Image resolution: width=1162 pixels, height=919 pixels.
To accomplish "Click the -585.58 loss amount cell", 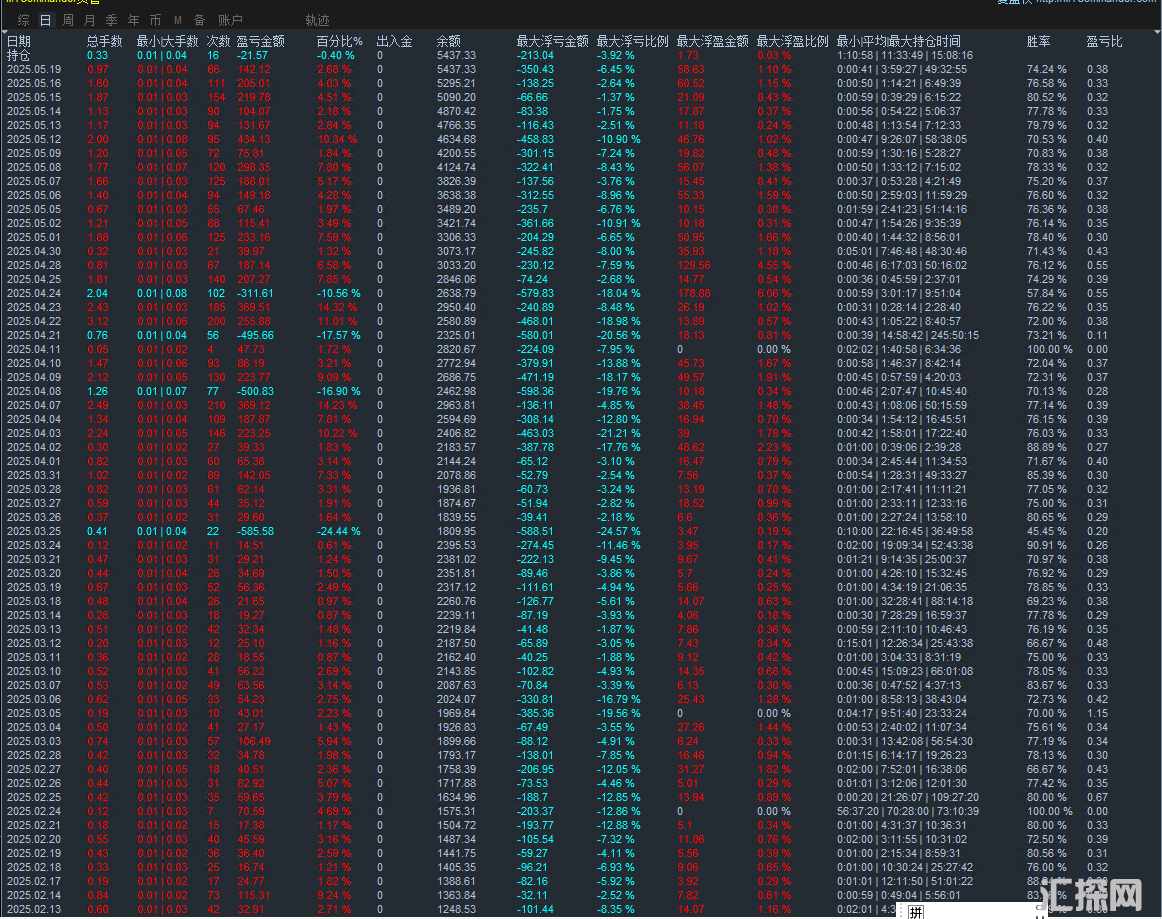I will coord(255,531).
